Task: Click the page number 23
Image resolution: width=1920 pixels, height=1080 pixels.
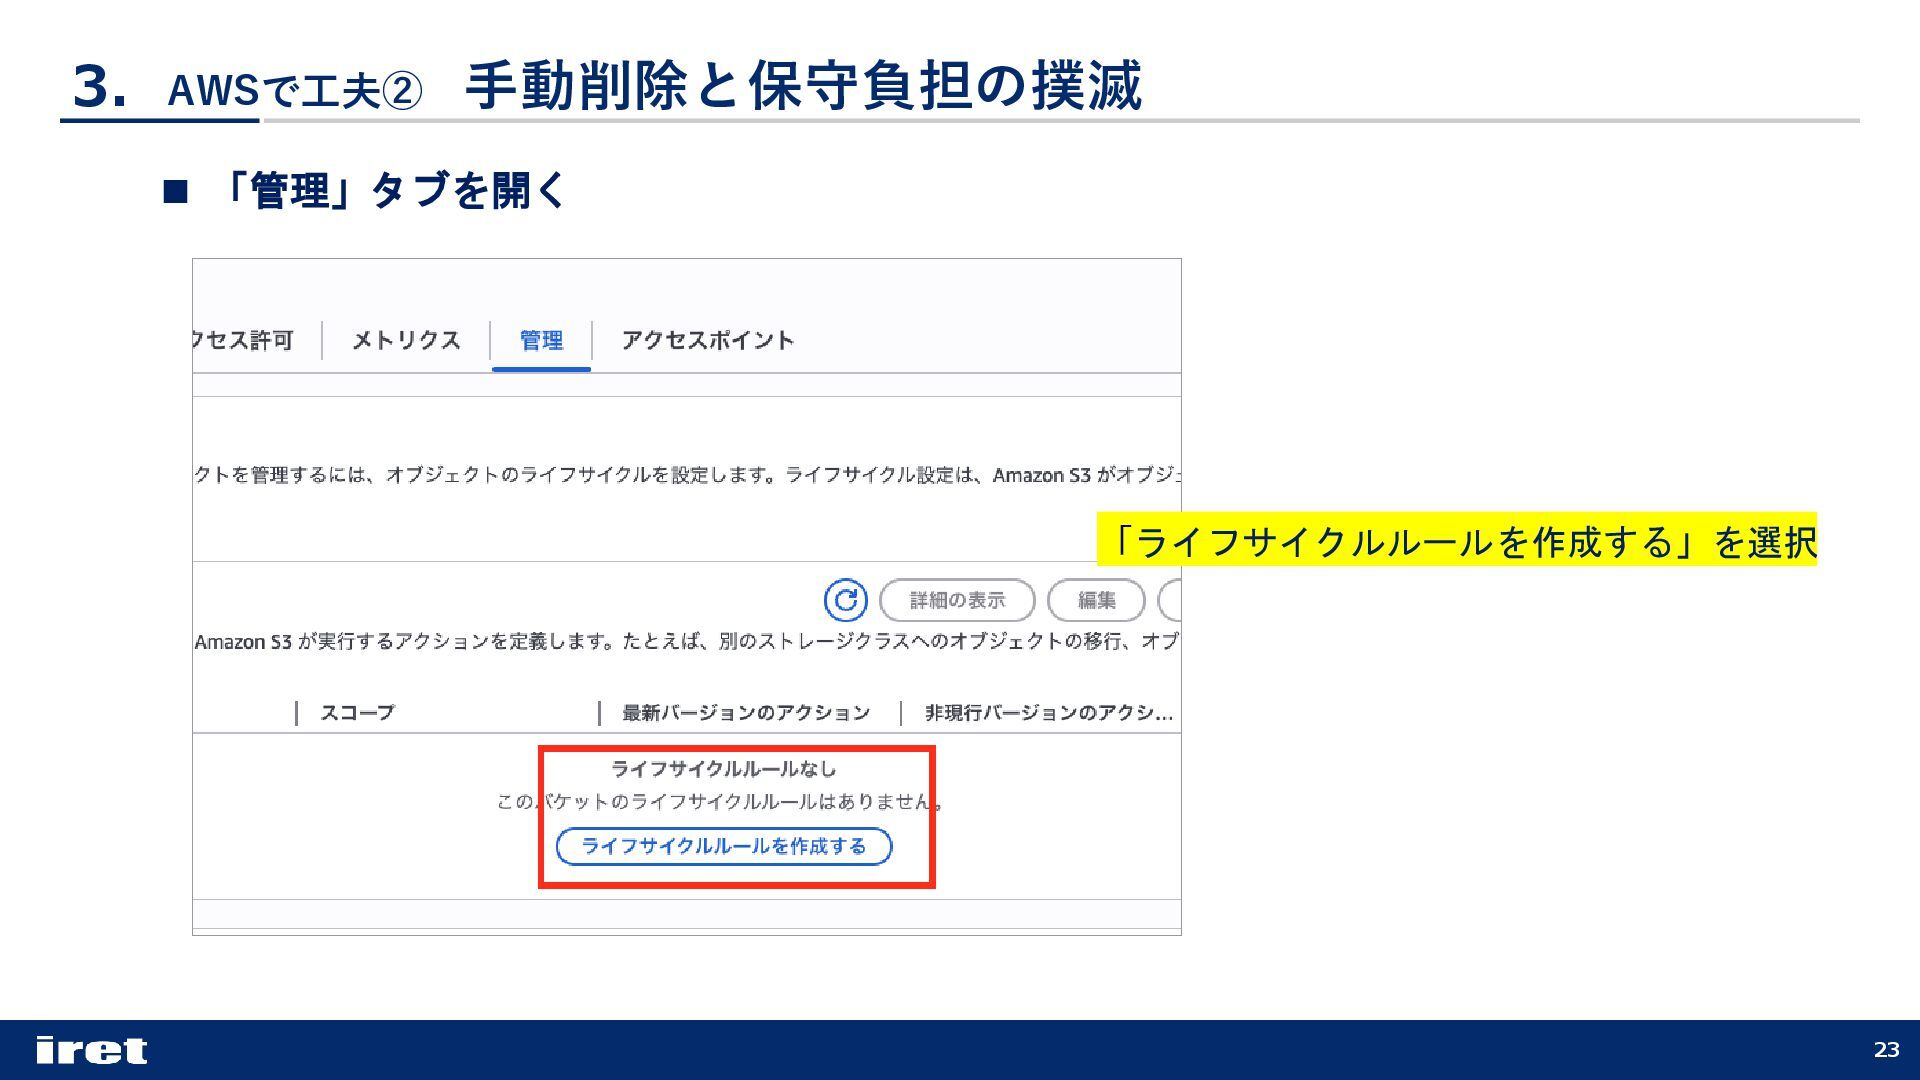Action: coord(1886,1050)
